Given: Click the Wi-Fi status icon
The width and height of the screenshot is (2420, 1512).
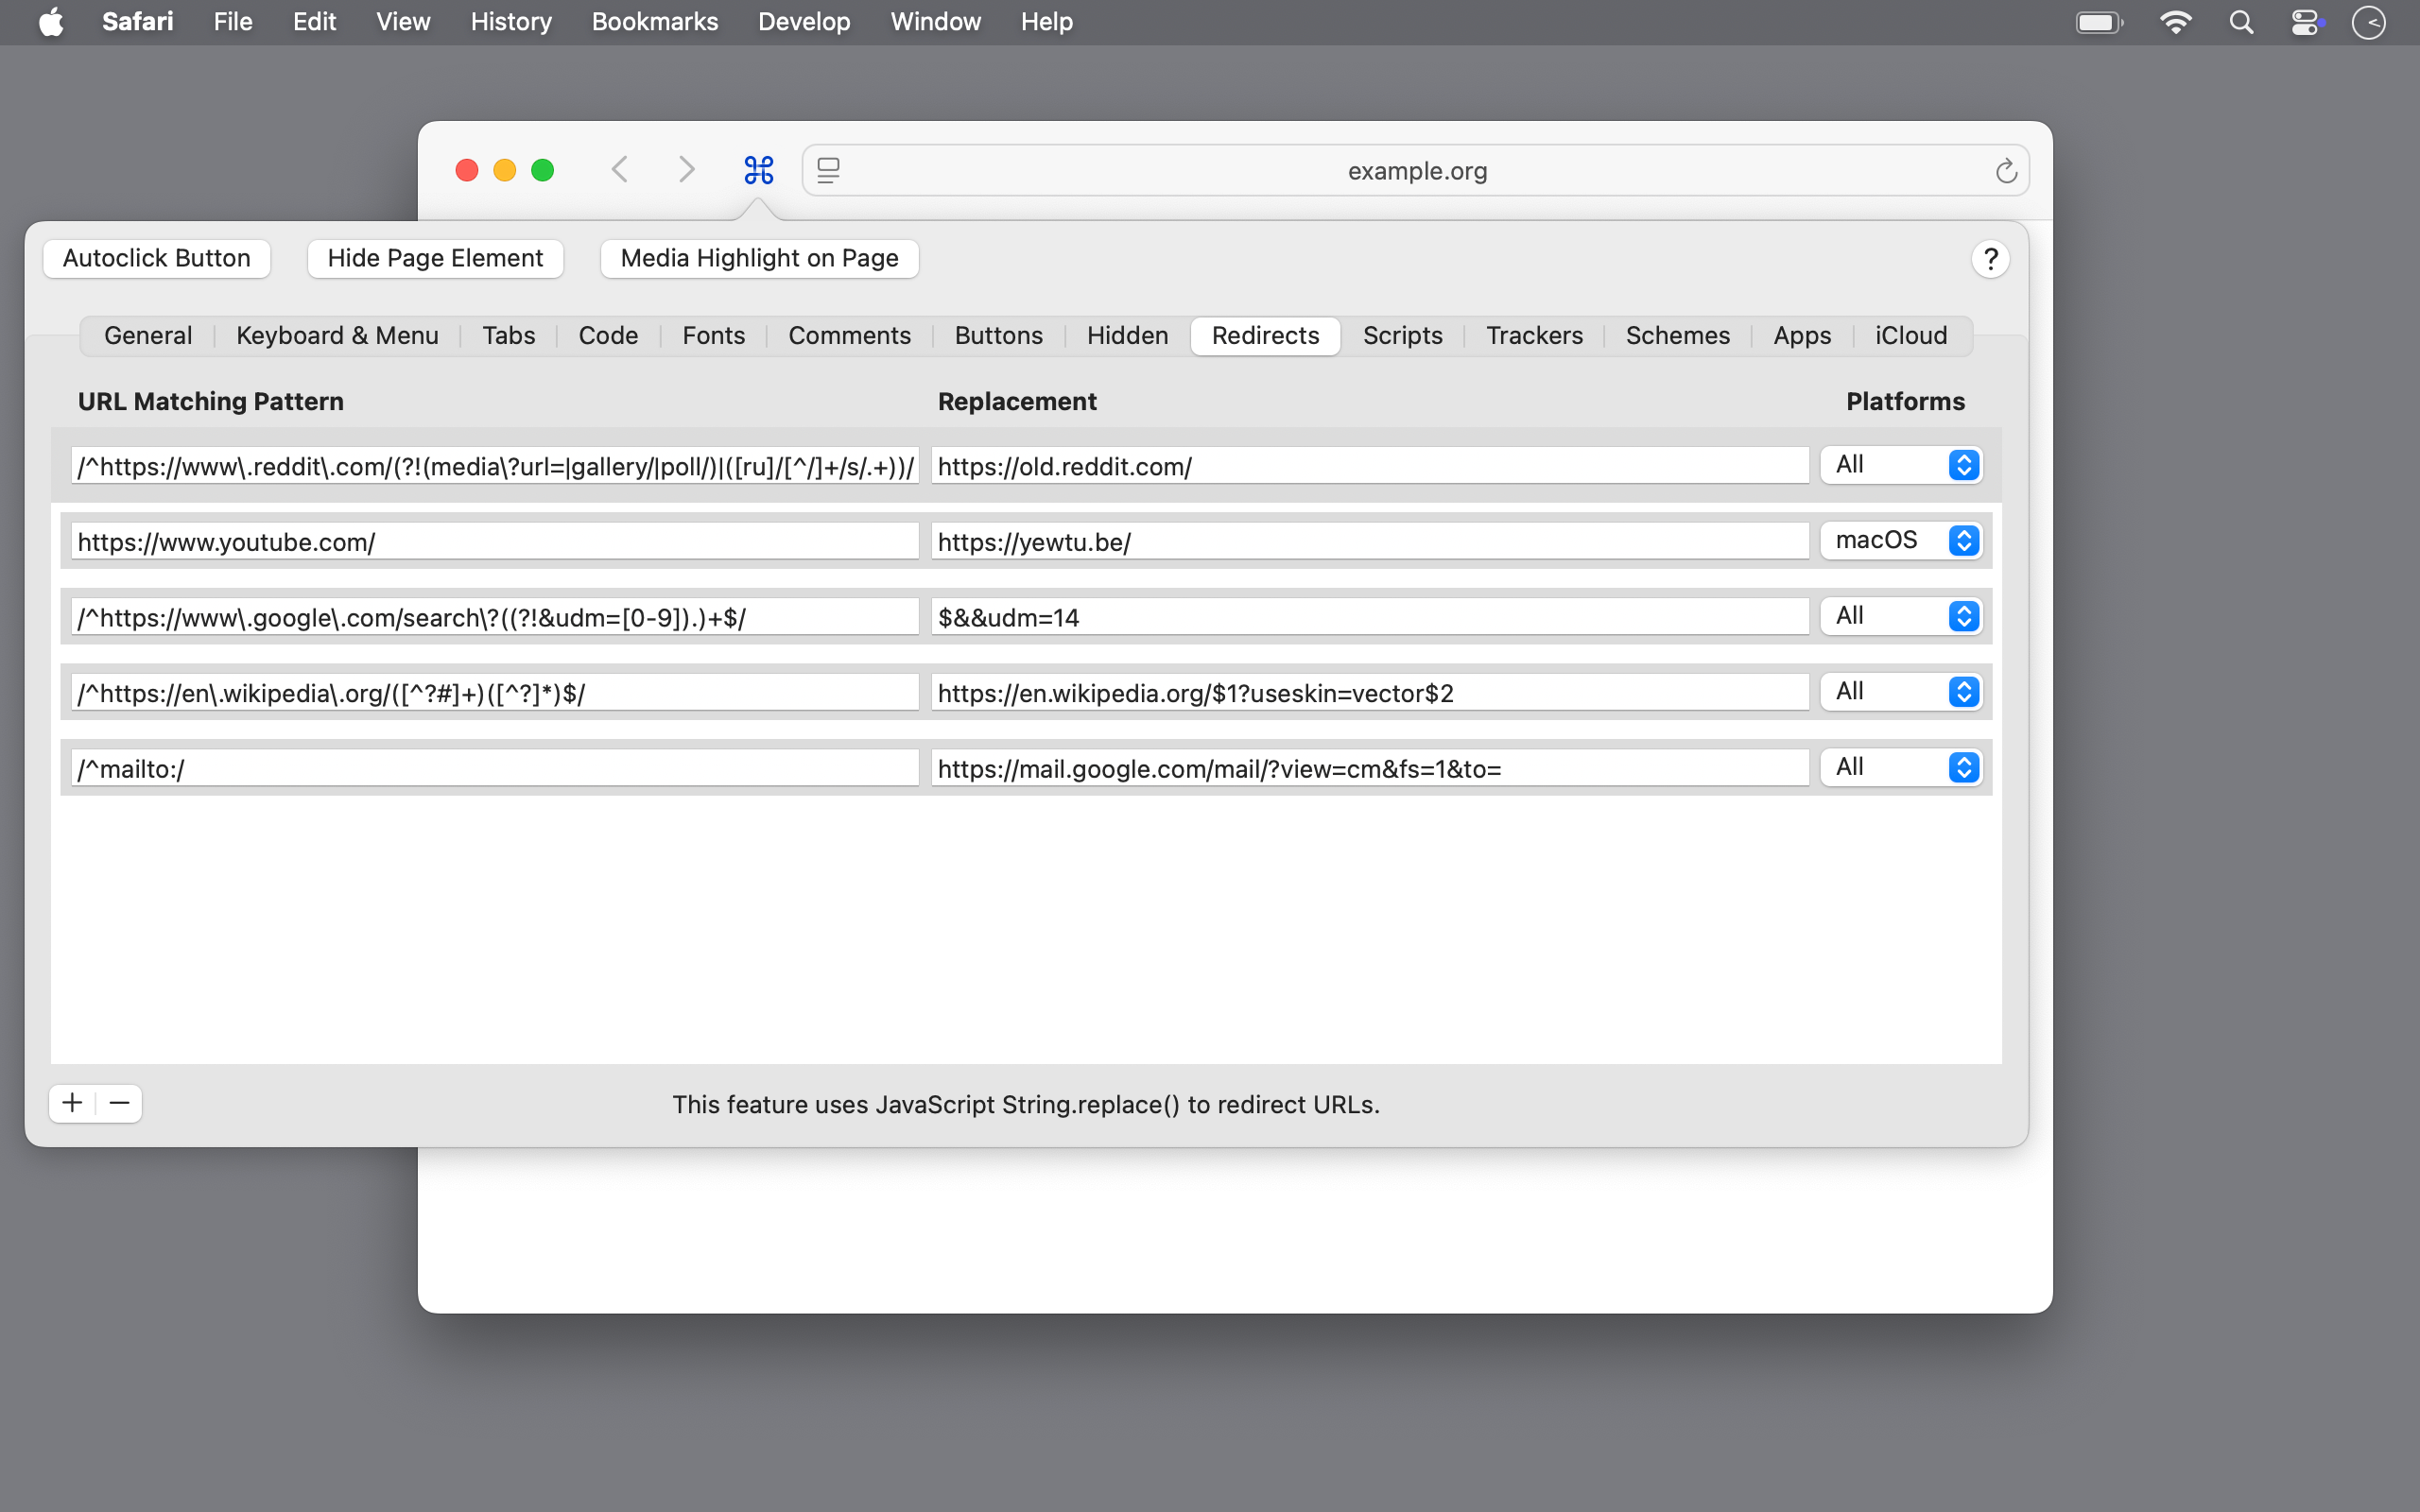Looking at the screenshot, I should click(x=2175, y=22).
